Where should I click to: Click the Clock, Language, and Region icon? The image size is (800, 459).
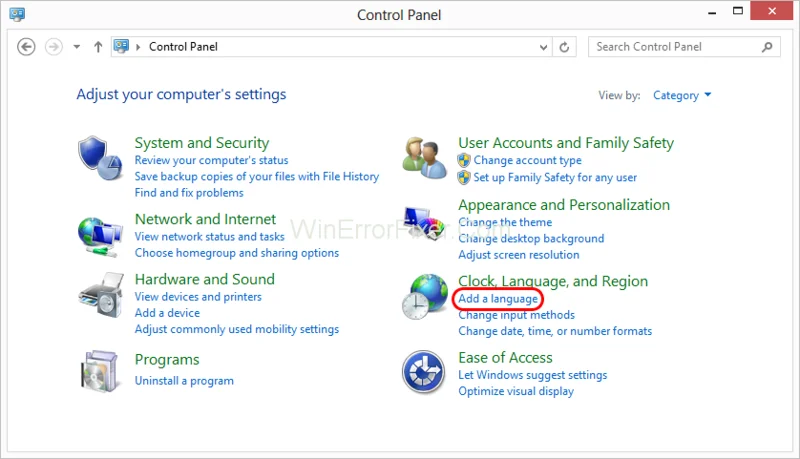coord(424,297)
